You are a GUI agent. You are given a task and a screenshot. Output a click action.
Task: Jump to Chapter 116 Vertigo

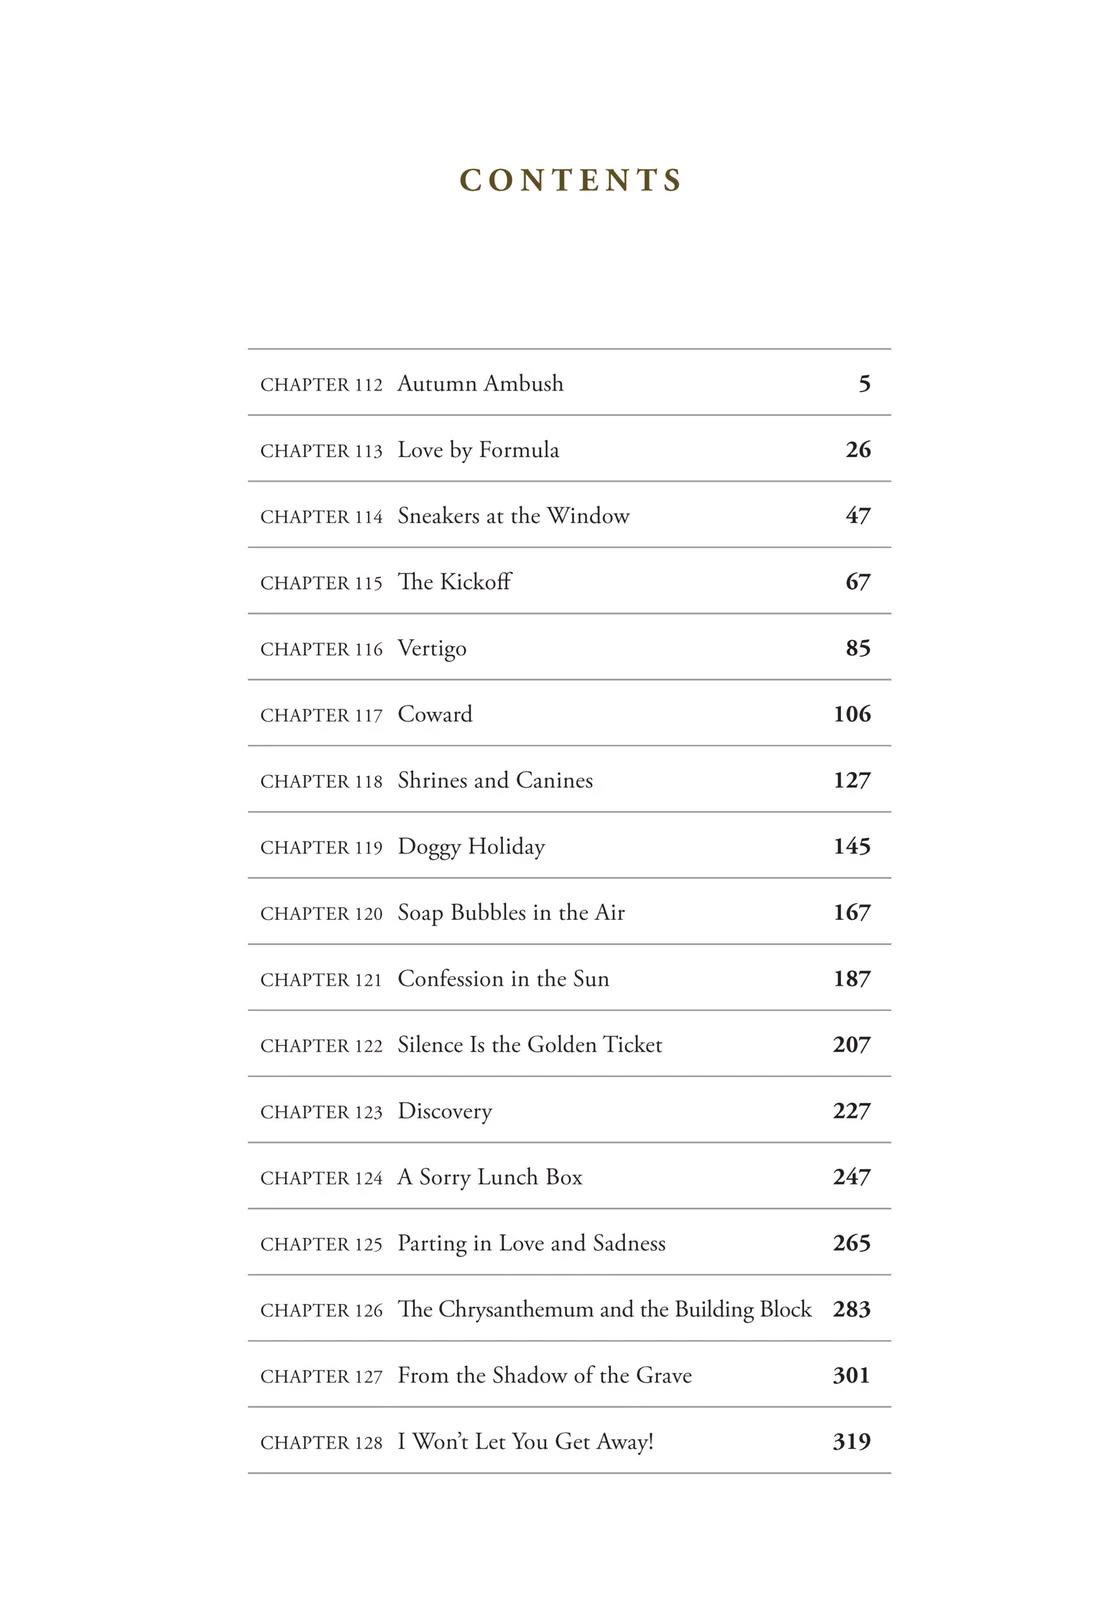coord(569,647)
